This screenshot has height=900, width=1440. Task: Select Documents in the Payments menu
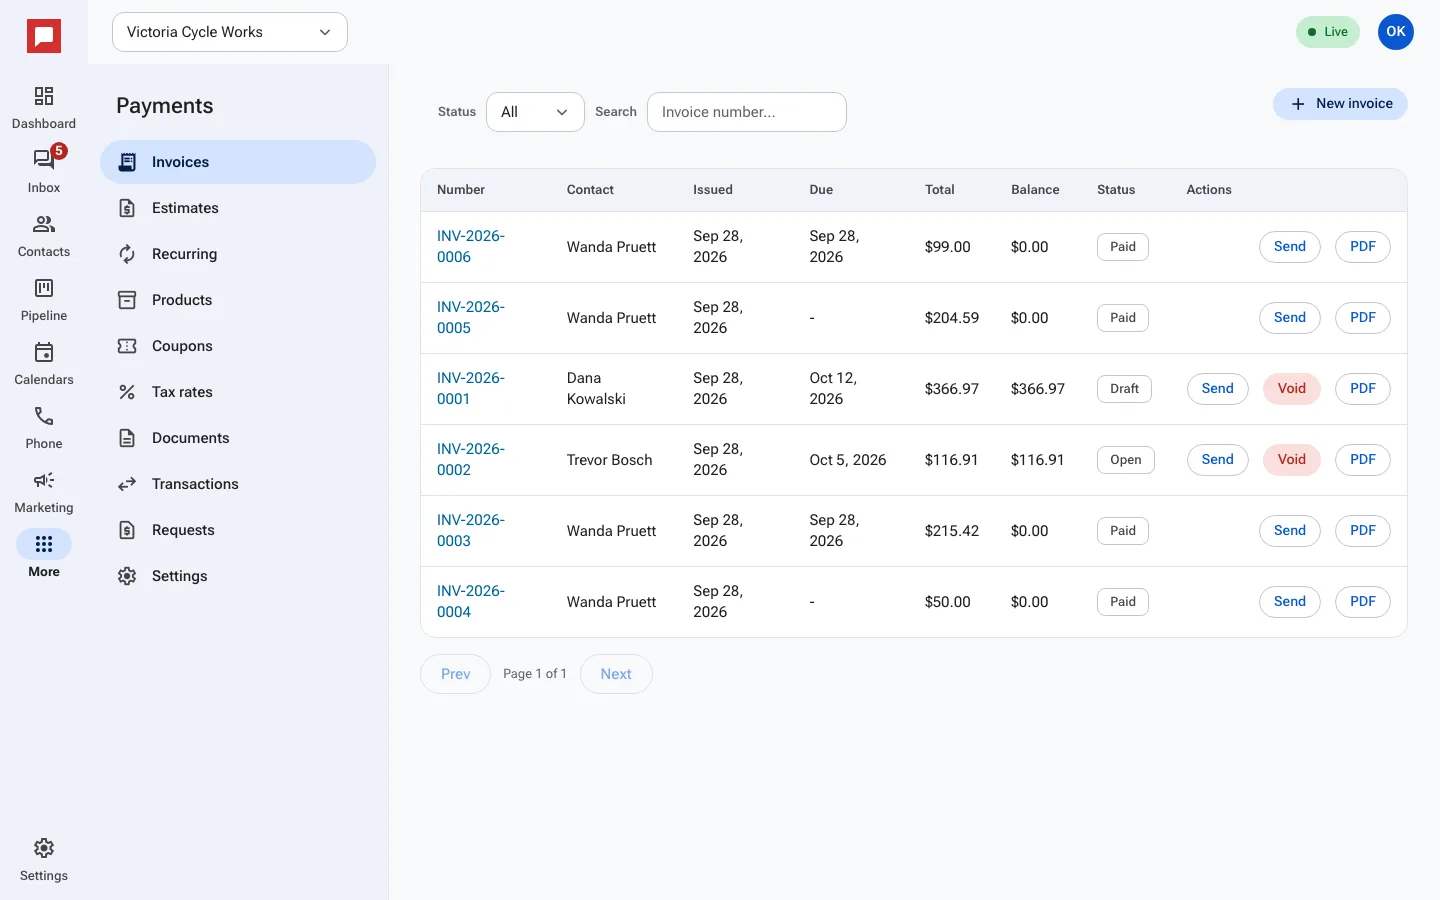pos(238,438)
